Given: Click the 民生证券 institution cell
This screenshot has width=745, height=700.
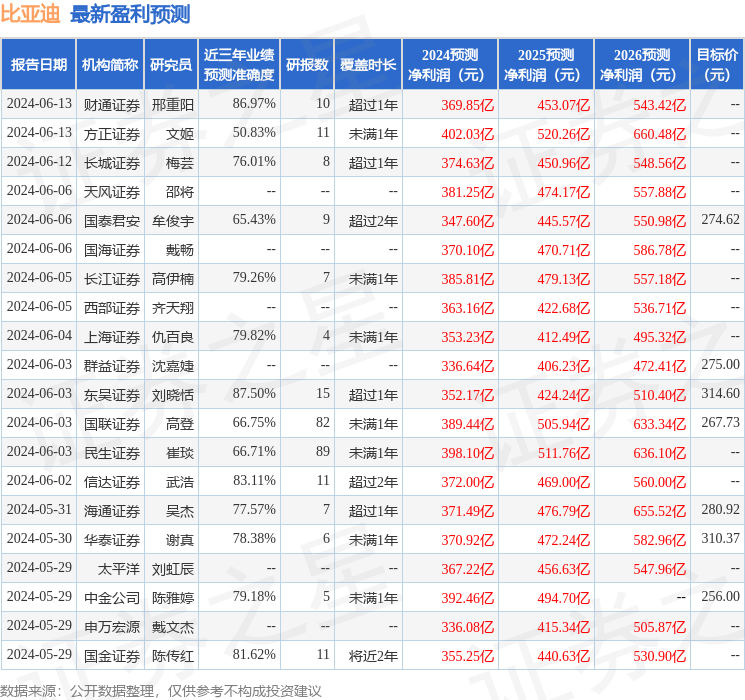Looking at the screenshot, I should (x=112, y=453).
